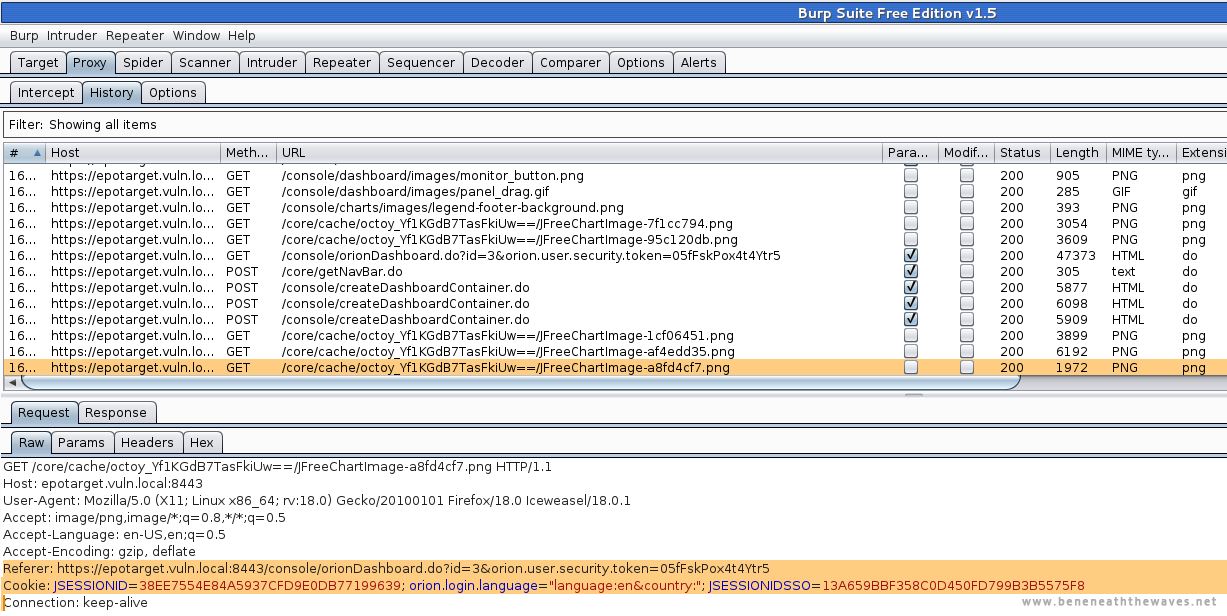Sort history by MIME type column header
This screenshot has height=616, width=1227.
(x=1141, y=153)
